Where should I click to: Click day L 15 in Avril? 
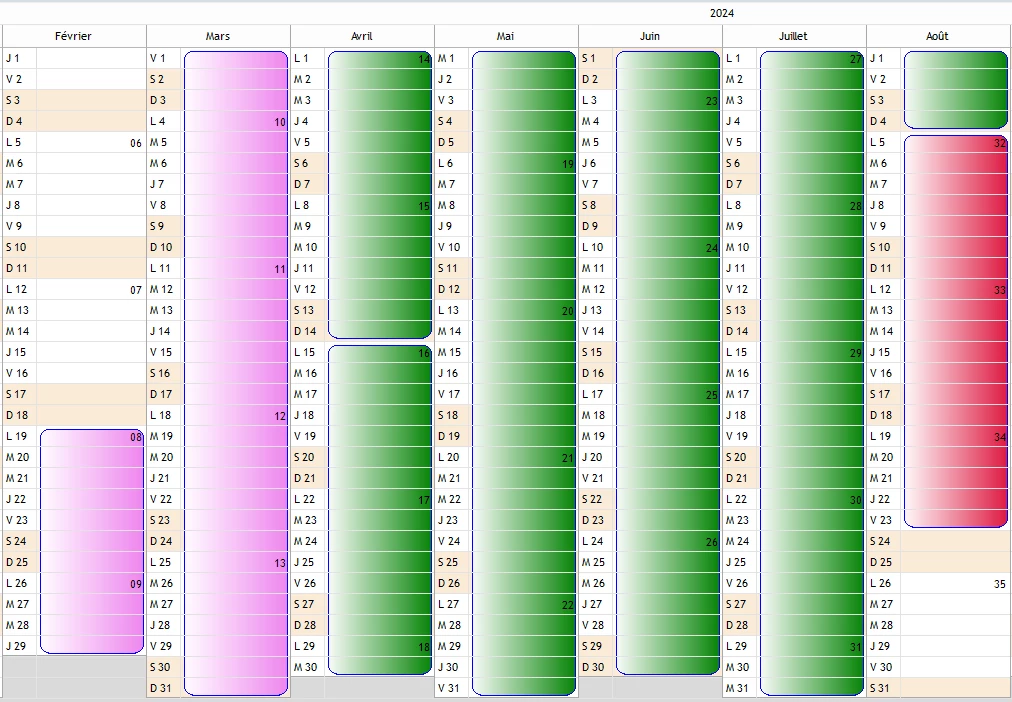tap(304, 352)
